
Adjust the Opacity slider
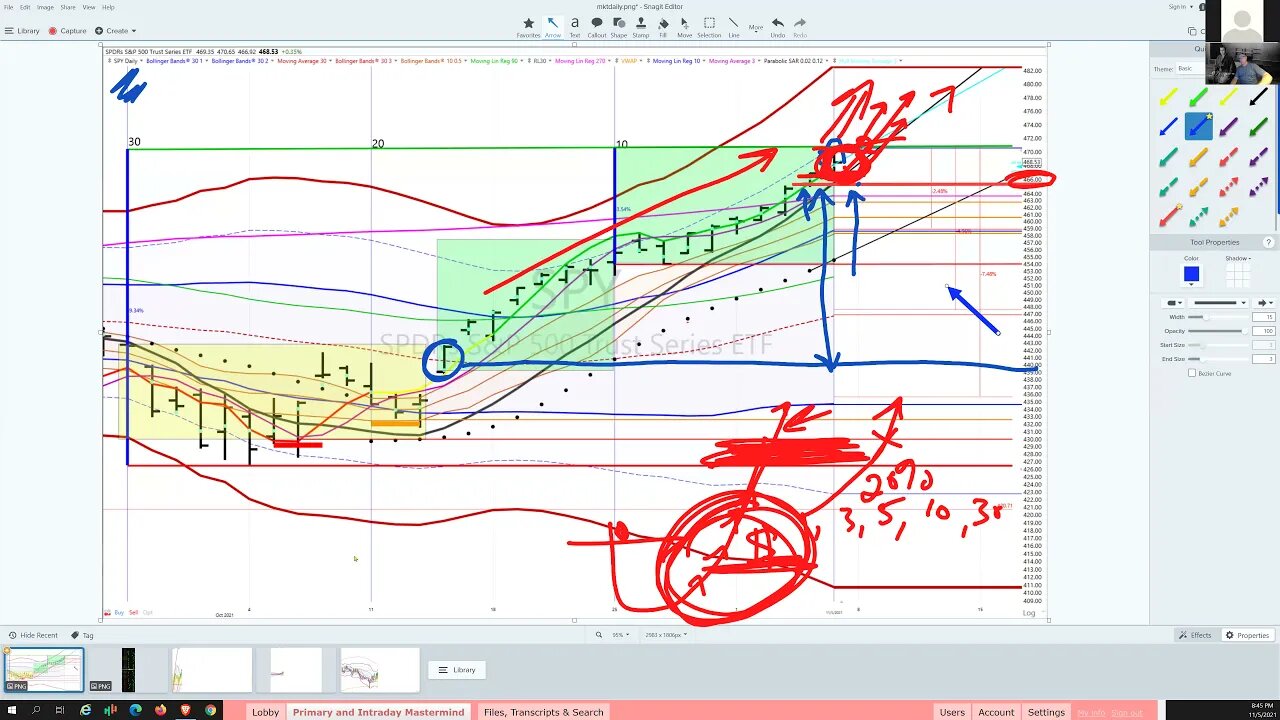pos(1220,331)
